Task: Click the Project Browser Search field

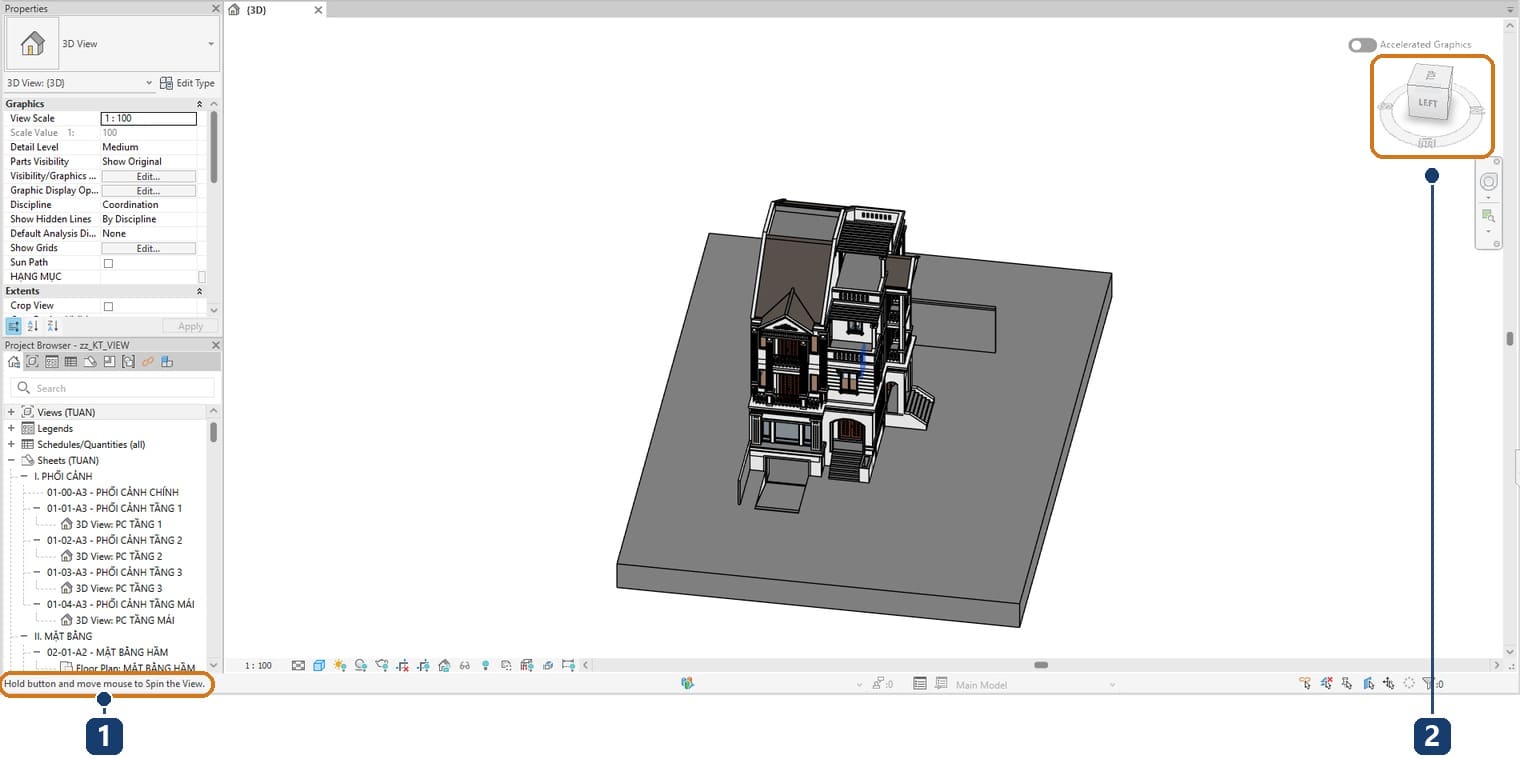Action: point(112,388)
